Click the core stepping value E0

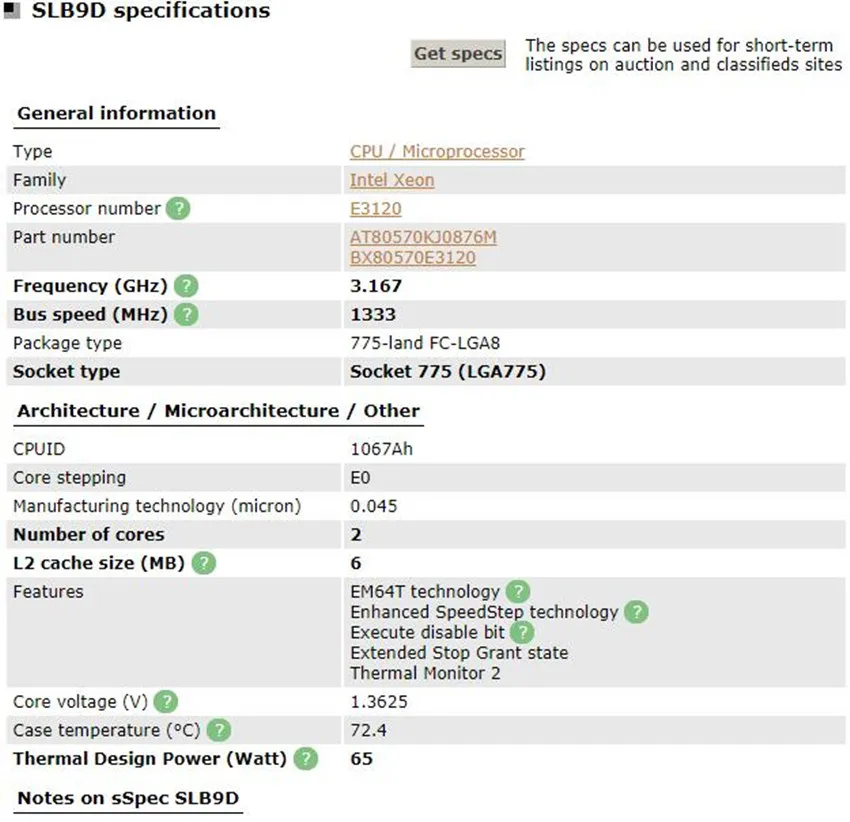[360, 478]
